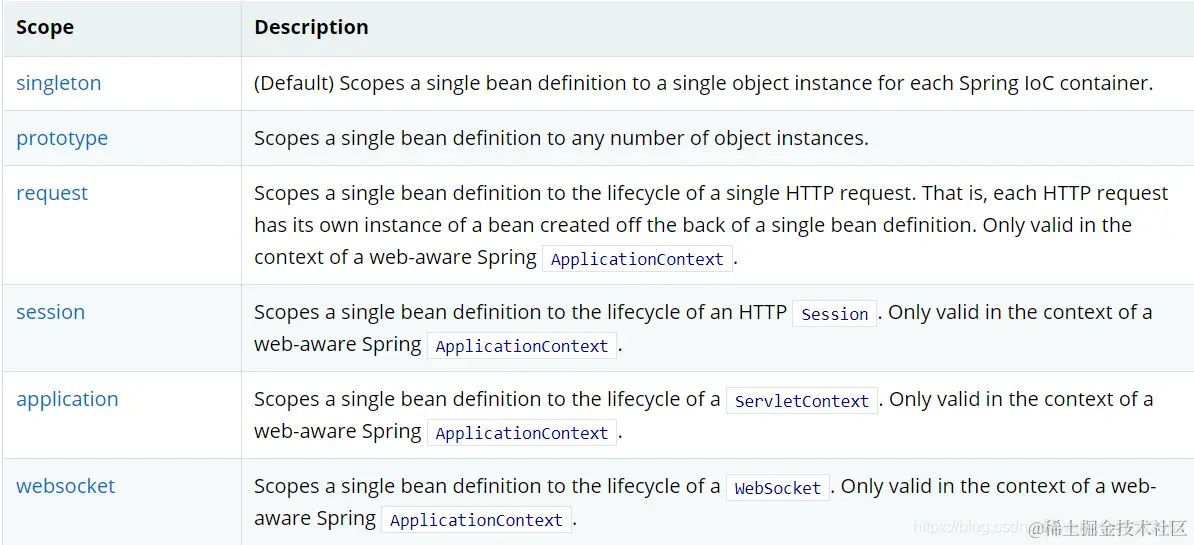Click the ServletContext code tag

(802, 401)
